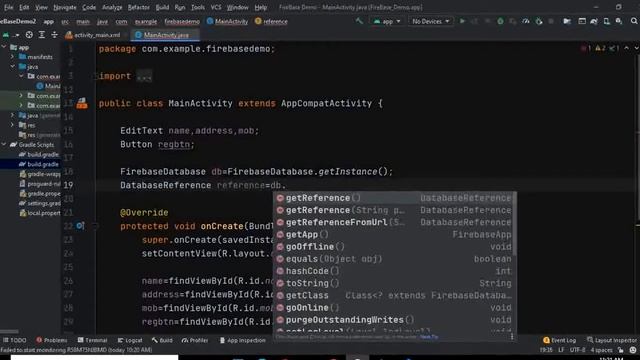
Task: Select local.properties in Gradle Scripts
Action: (x=40, y=213)
